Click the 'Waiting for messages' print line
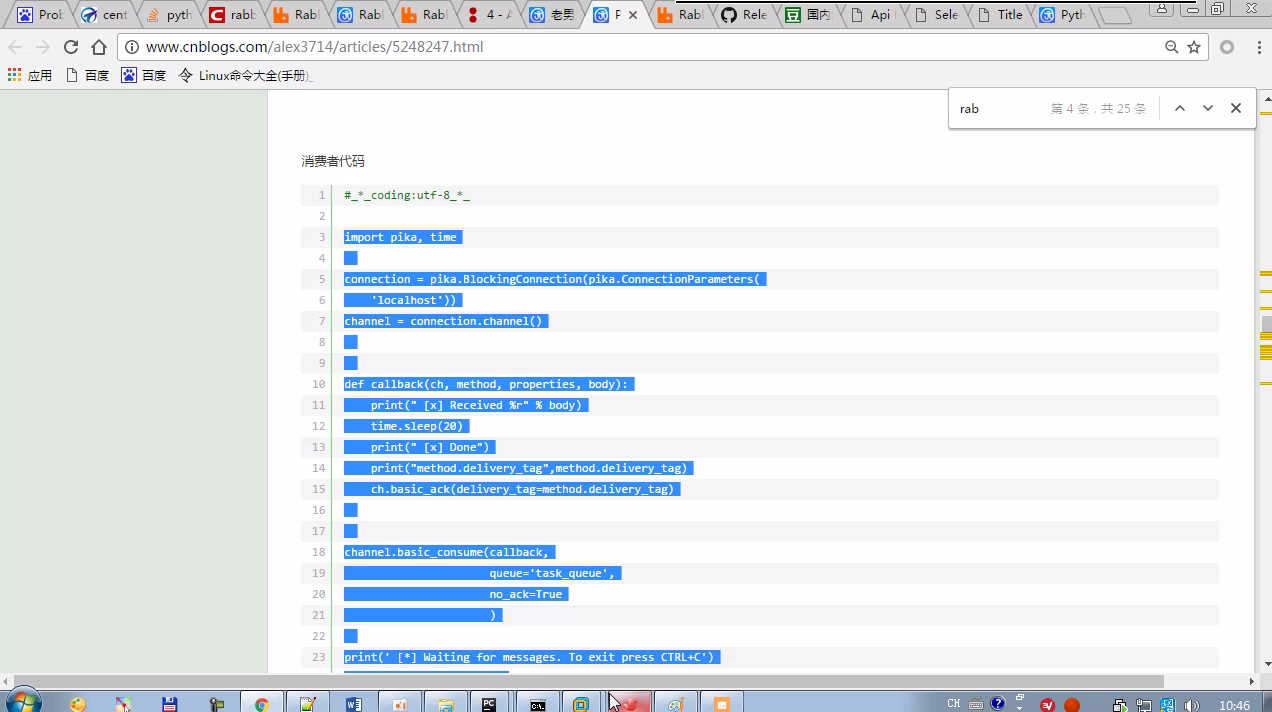1272x712 pixels. pyautogui.click(x=531, y=657)
